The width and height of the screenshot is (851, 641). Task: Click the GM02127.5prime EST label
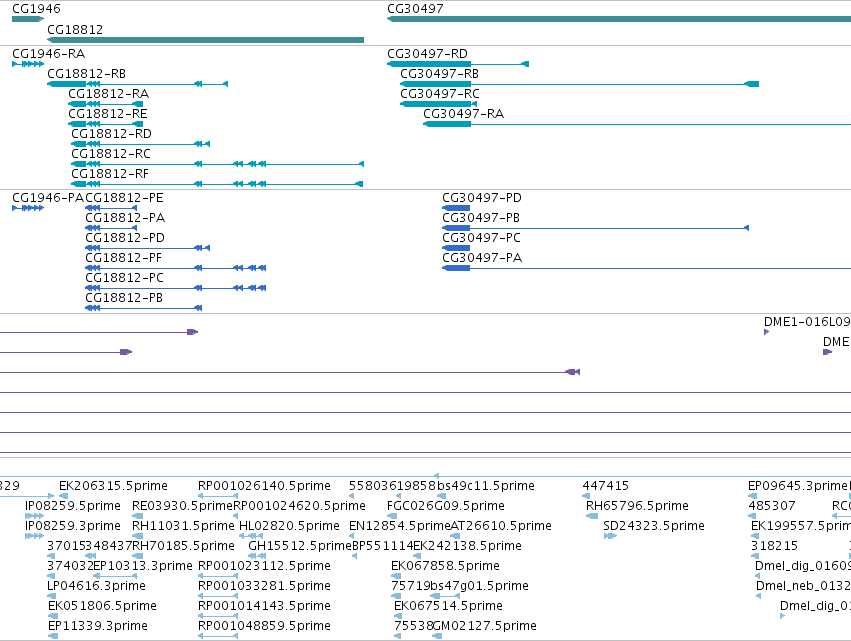pyautogui.click(x=485, y=626)
